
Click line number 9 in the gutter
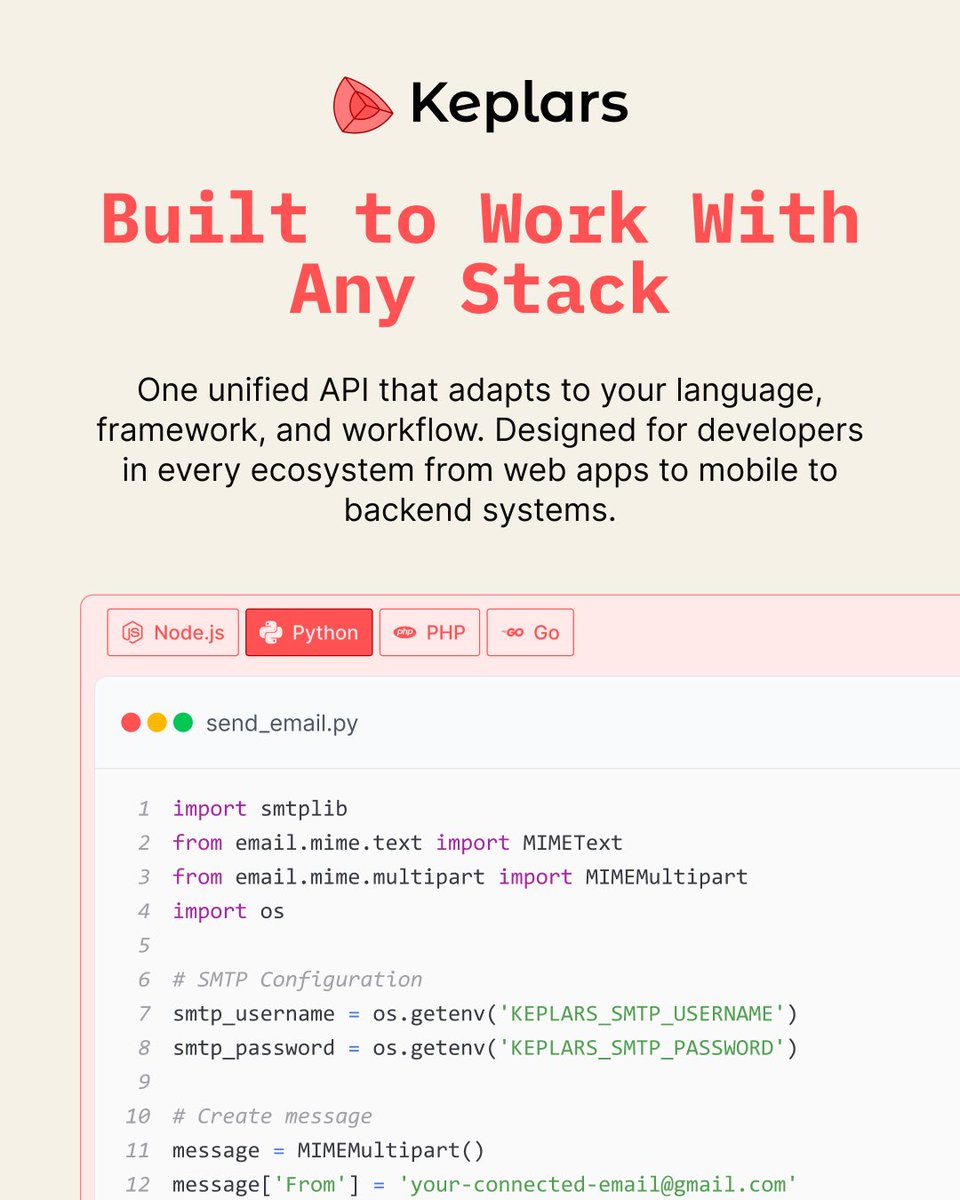point(144,1082)
